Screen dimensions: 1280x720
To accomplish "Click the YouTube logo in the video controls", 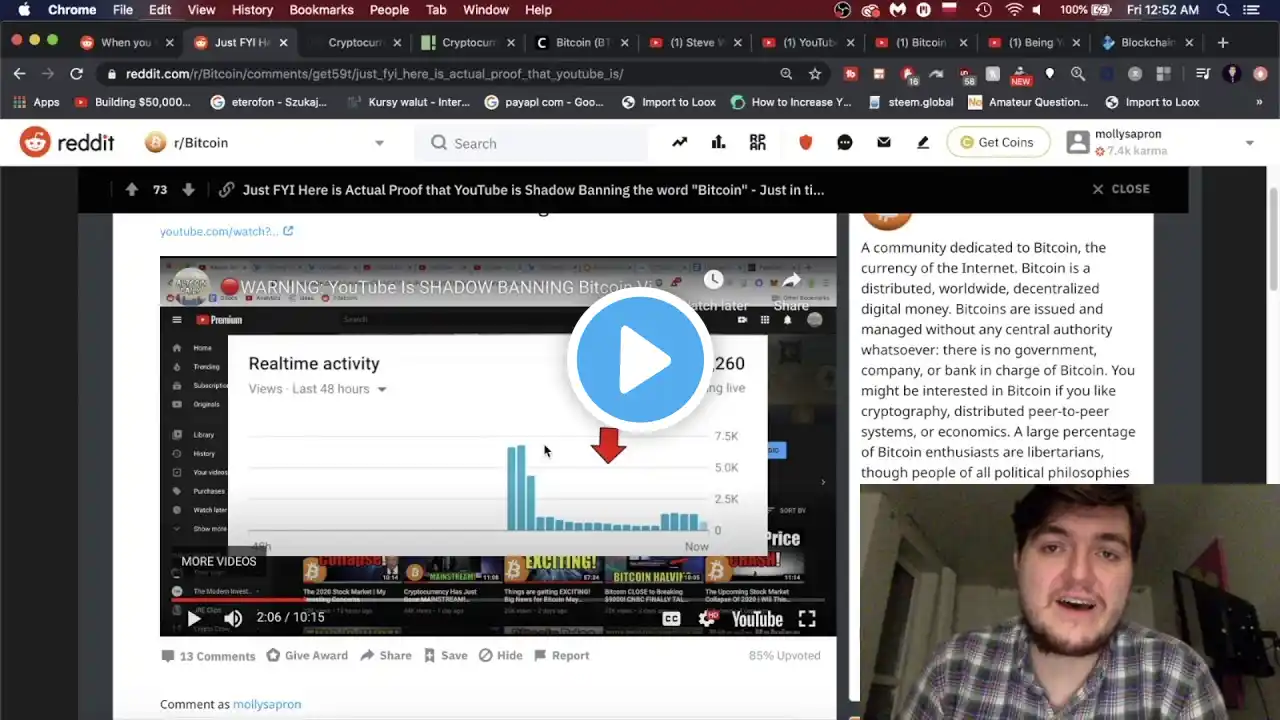I will (x=757, y=619).
